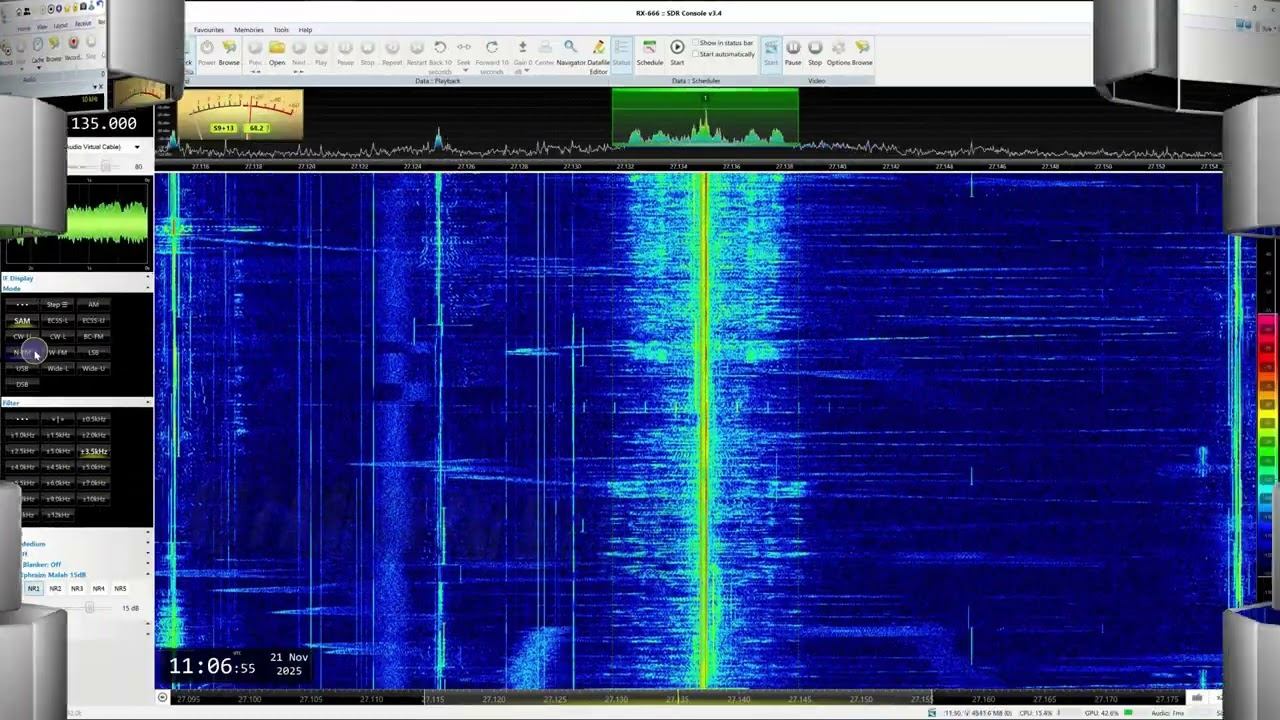Select DSB mode button
Image resolution: width=1280 pixels, height=720 pixels.
pos(22,385)
